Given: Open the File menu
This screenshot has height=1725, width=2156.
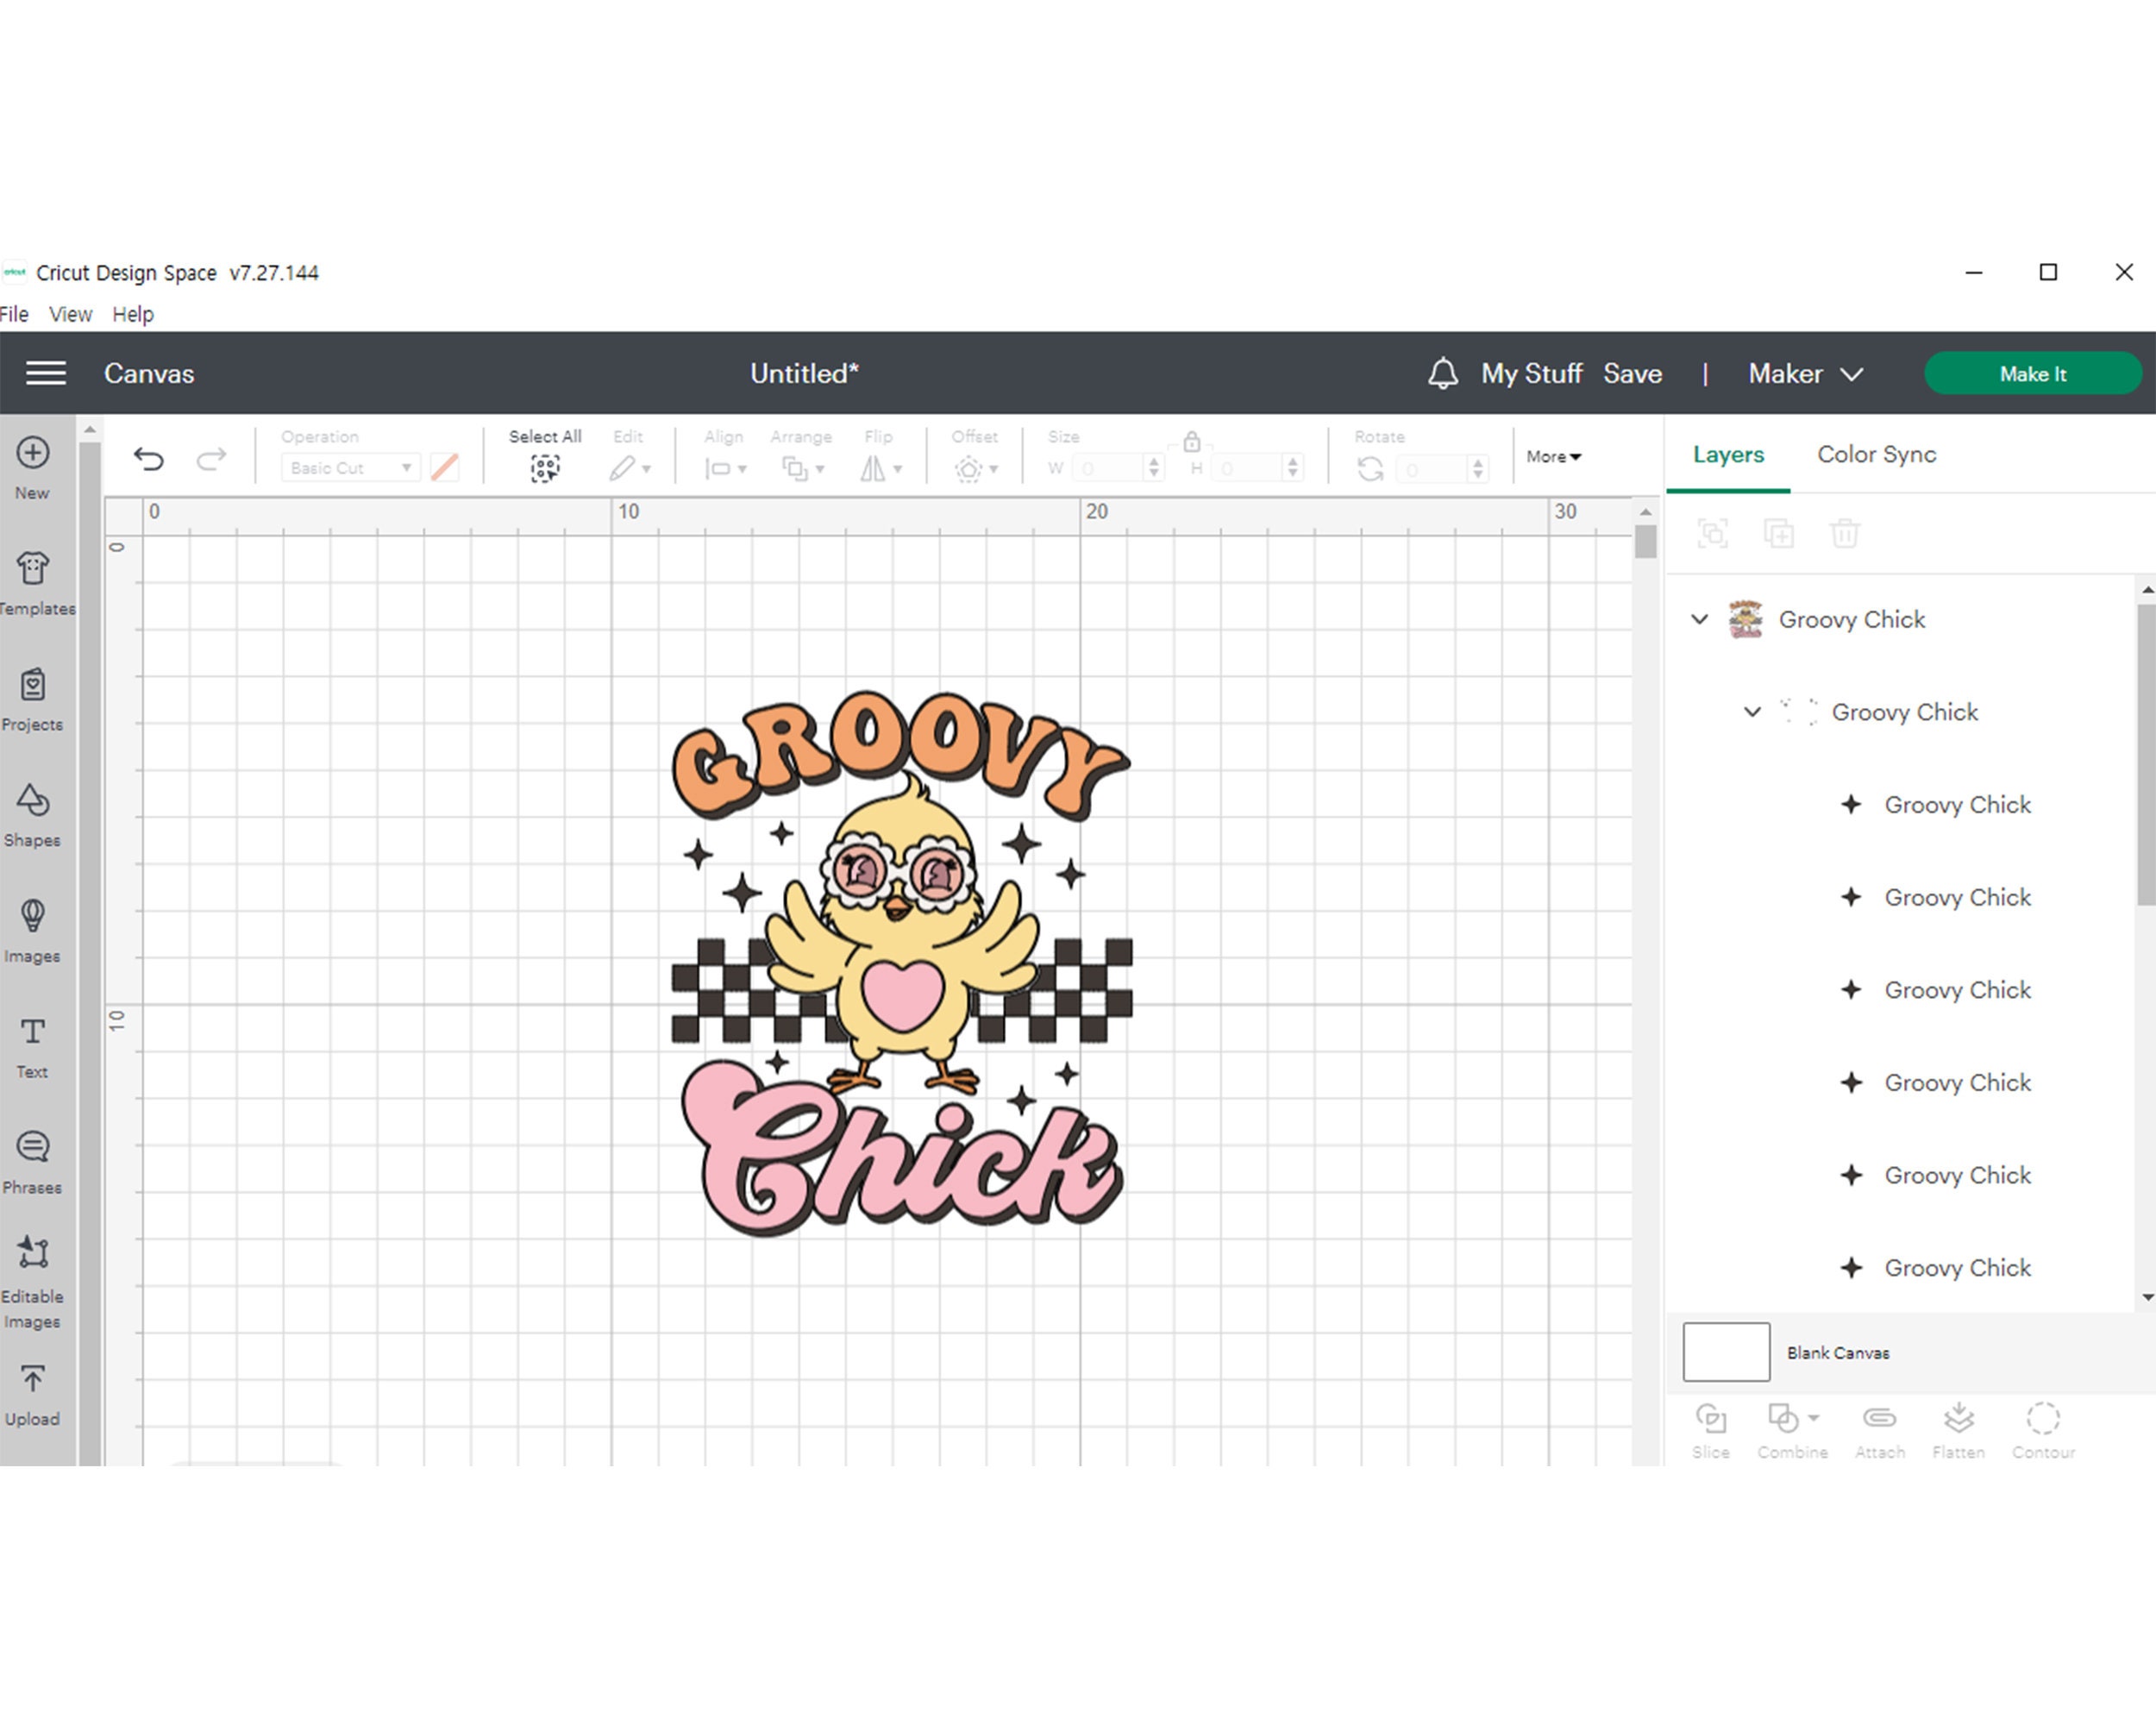Looking at the screenshot, I should [15, 314].
